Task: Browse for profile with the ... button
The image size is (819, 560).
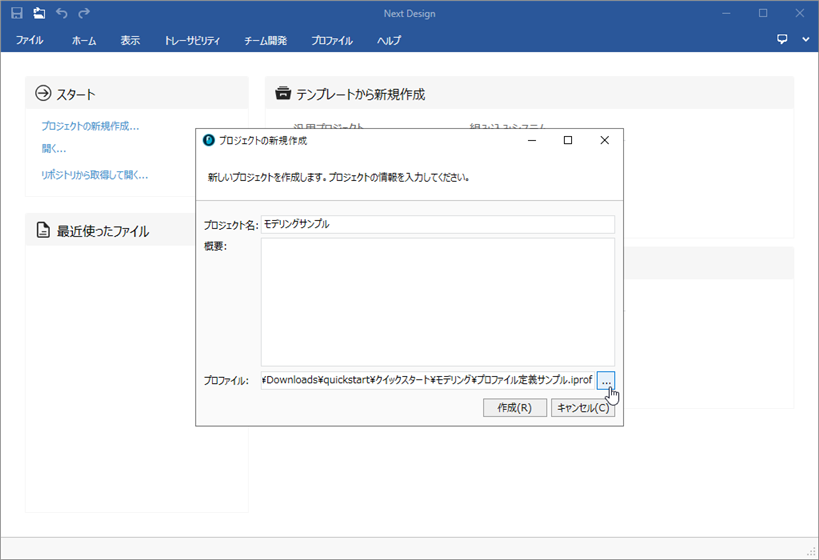Action: (606, 381)
